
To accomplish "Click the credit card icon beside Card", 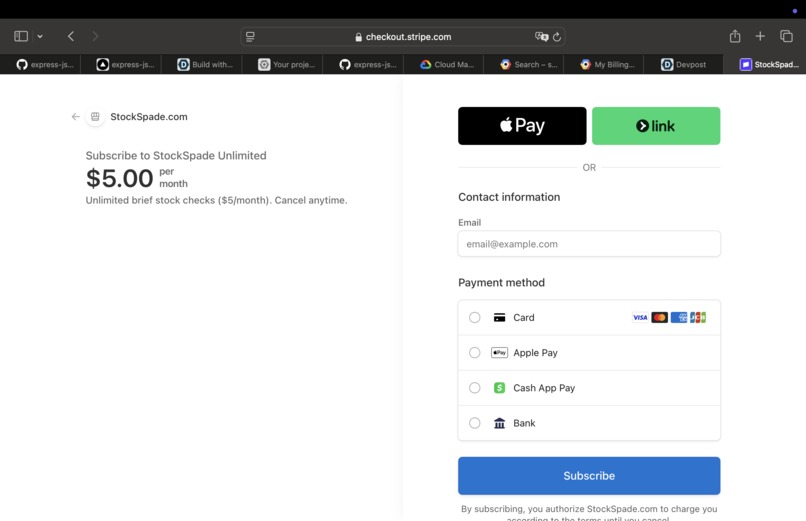I will point(499,318).
